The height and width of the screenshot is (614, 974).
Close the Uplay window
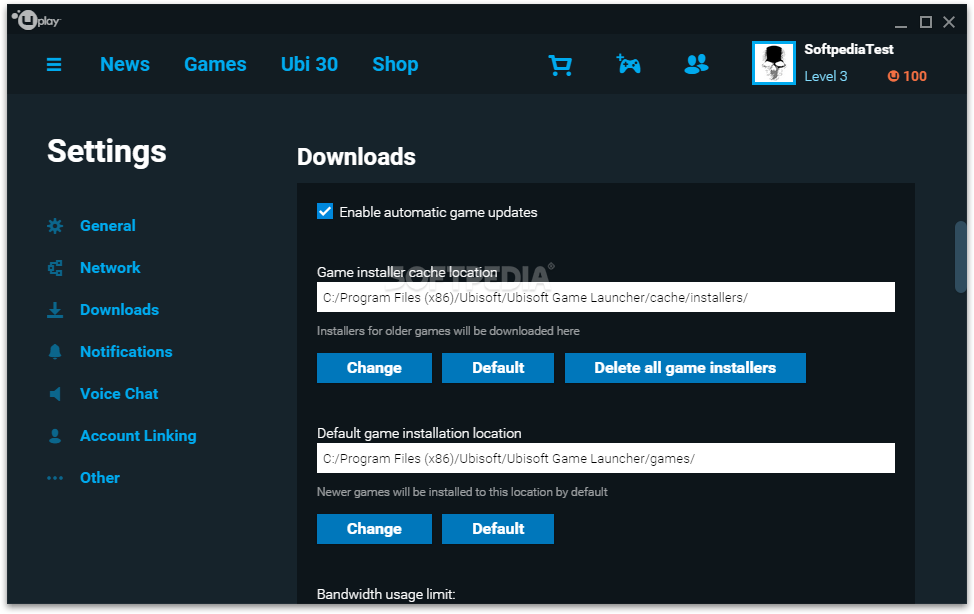(x=949, y=22)
